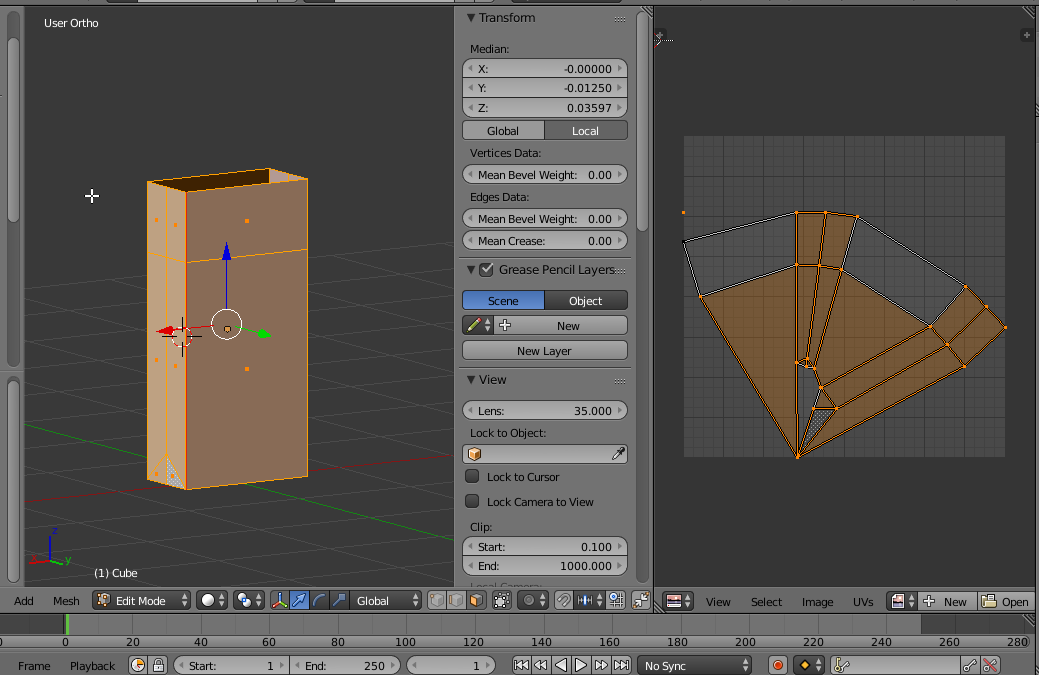This screenshot has width=1039, height=675.
Task: Jump to previous keyframe button
Action: [x=541, y=666]
